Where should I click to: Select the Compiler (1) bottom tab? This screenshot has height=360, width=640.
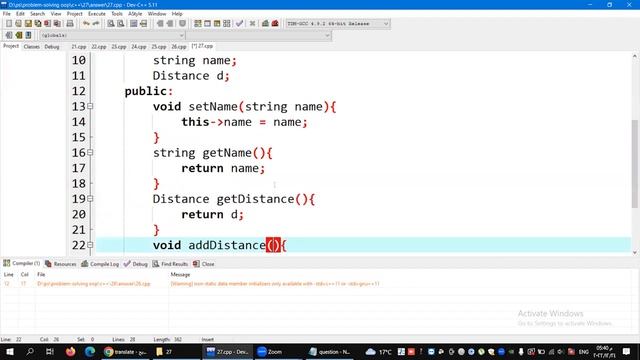pyautogui.click(x=22, y=263)
